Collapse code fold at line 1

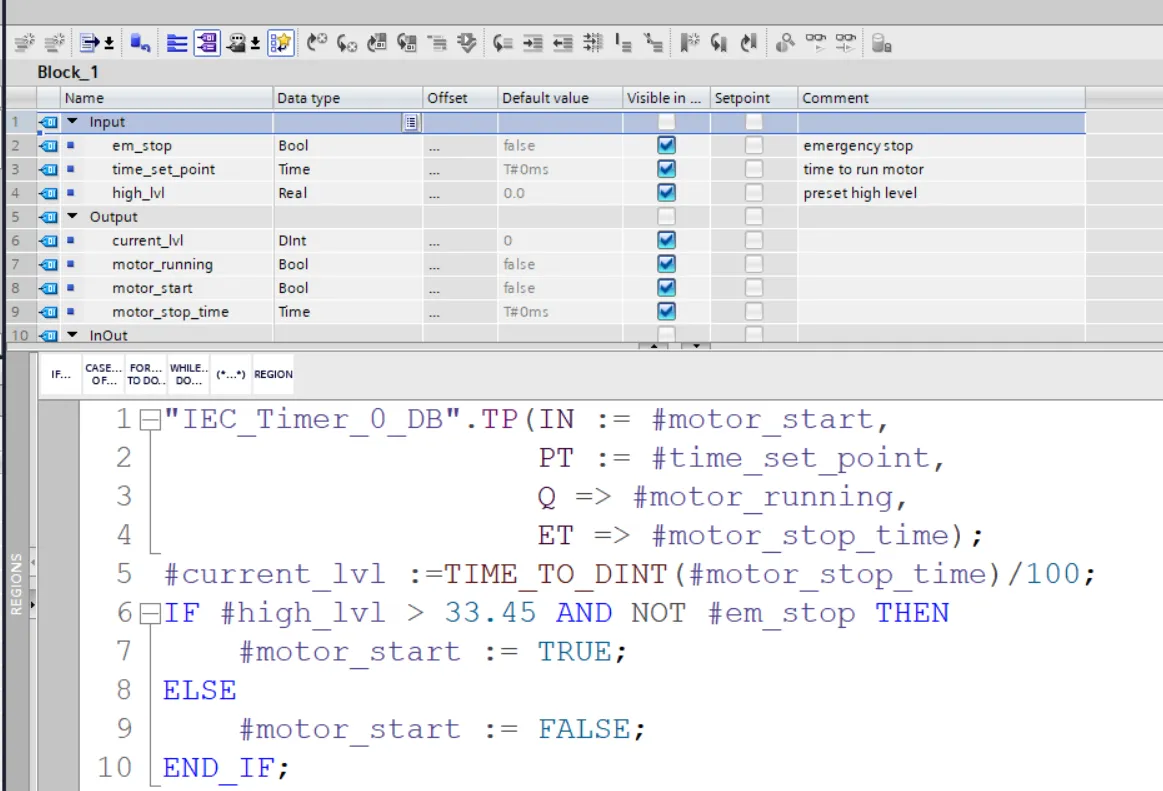(x=151, y=420)
